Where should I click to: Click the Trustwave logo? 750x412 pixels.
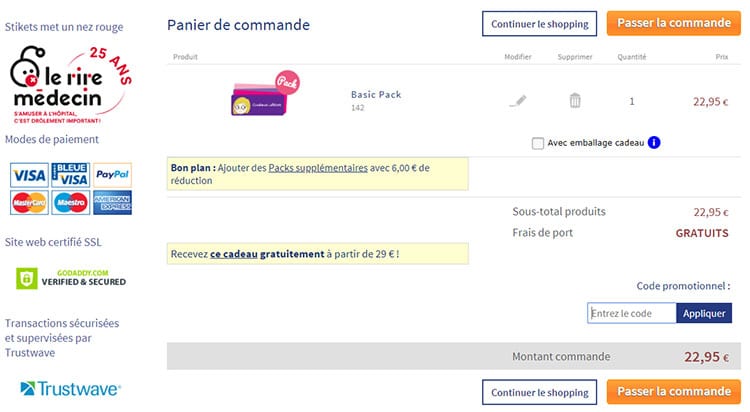click(x=70, y=388)
